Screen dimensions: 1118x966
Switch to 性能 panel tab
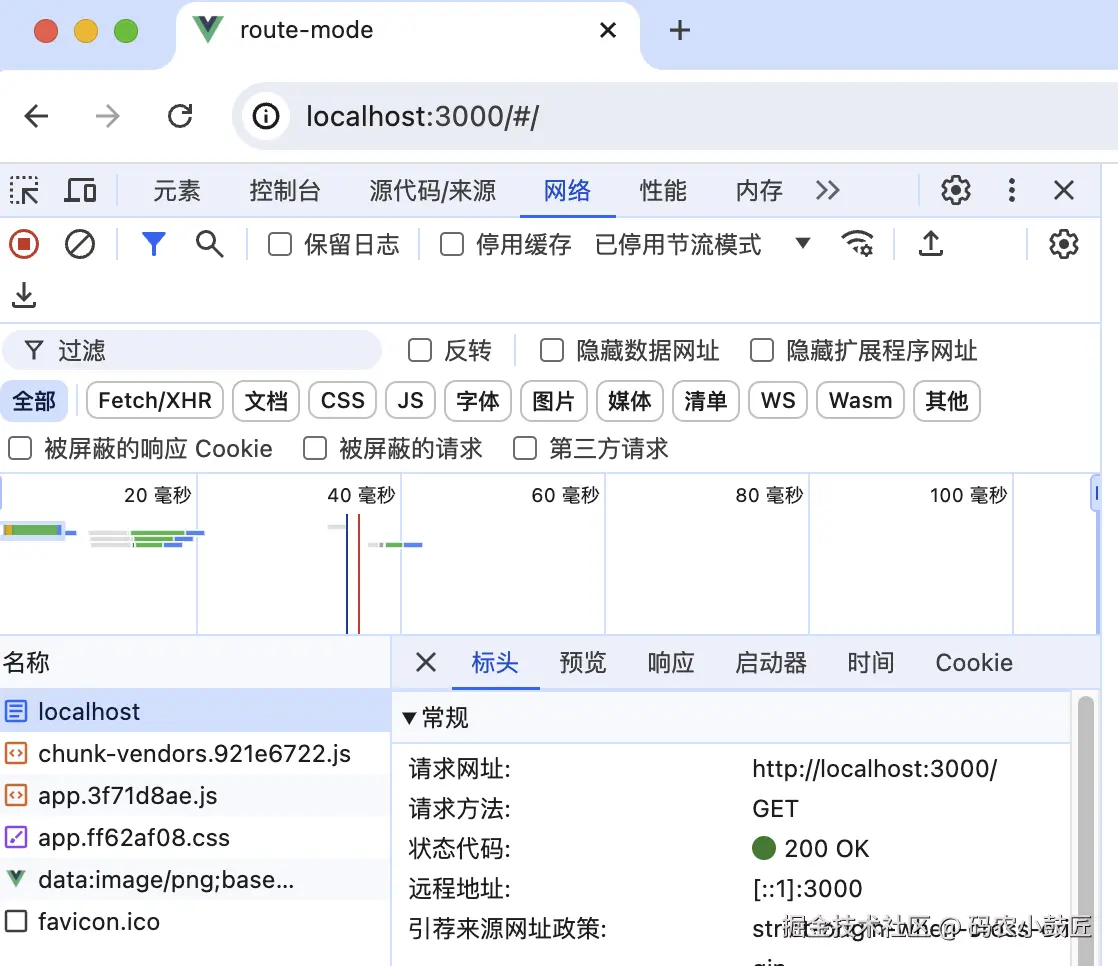[x=663, y=191]
